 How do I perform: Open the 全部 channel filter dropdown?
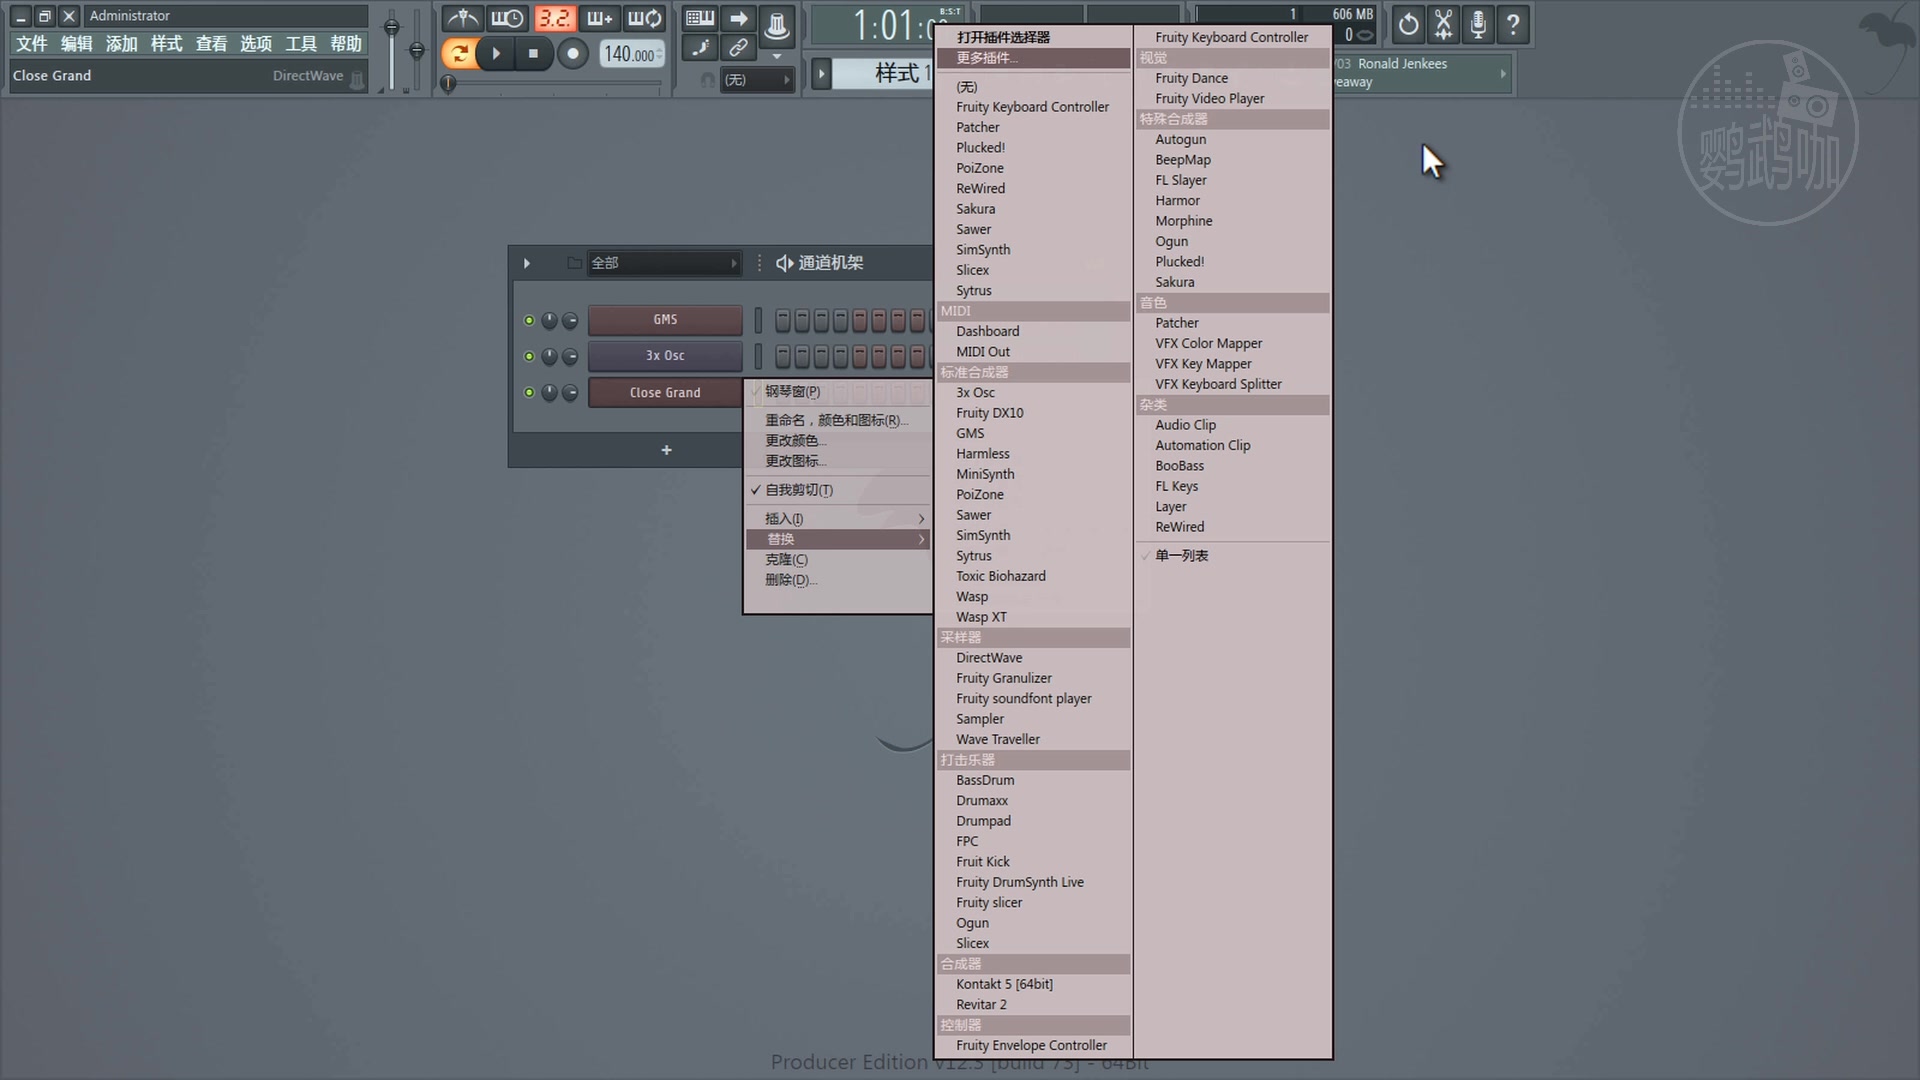pyautogui.click(x=663, y=263)
